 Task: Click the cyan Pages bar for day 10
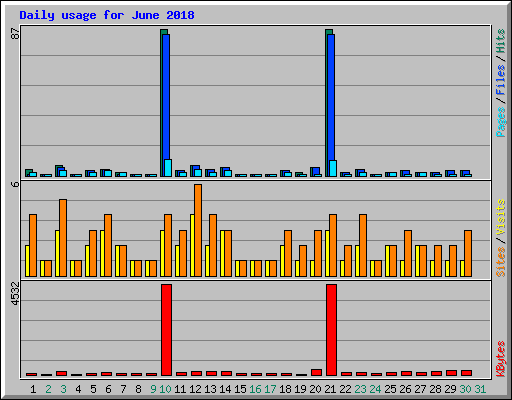168,168
